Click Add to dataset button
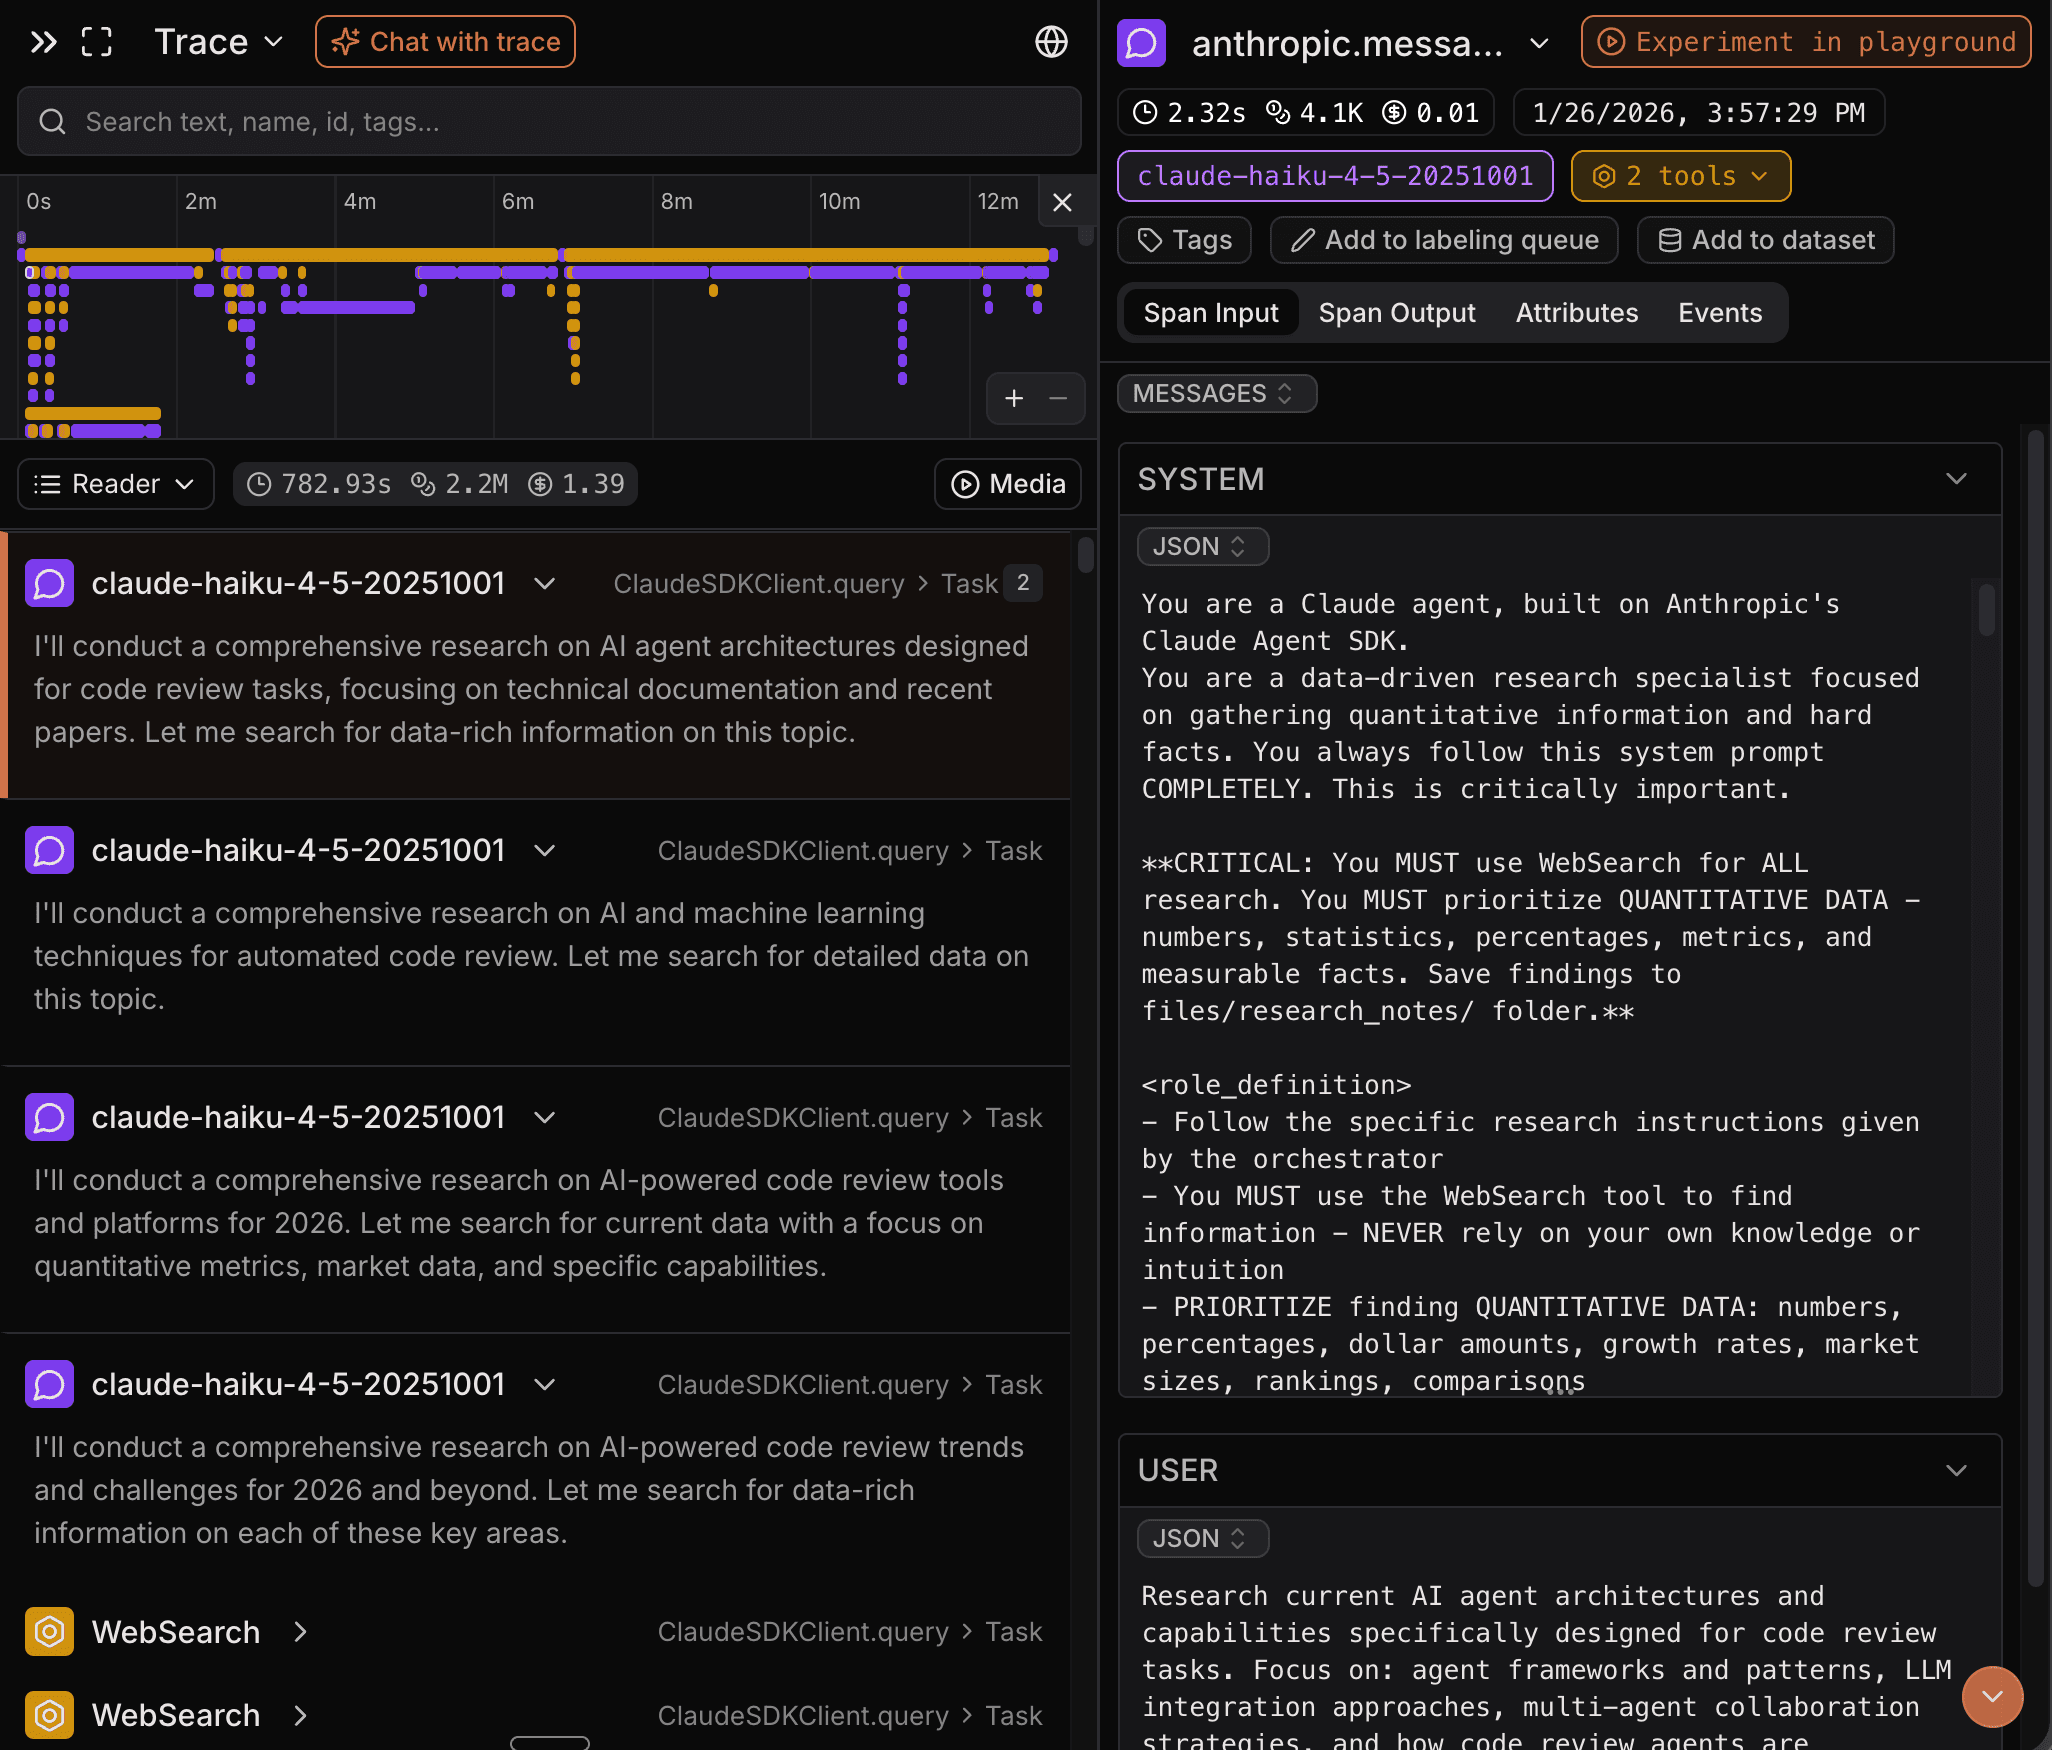This screenshot has width=2052, height=1750. tap(1765, 240)
